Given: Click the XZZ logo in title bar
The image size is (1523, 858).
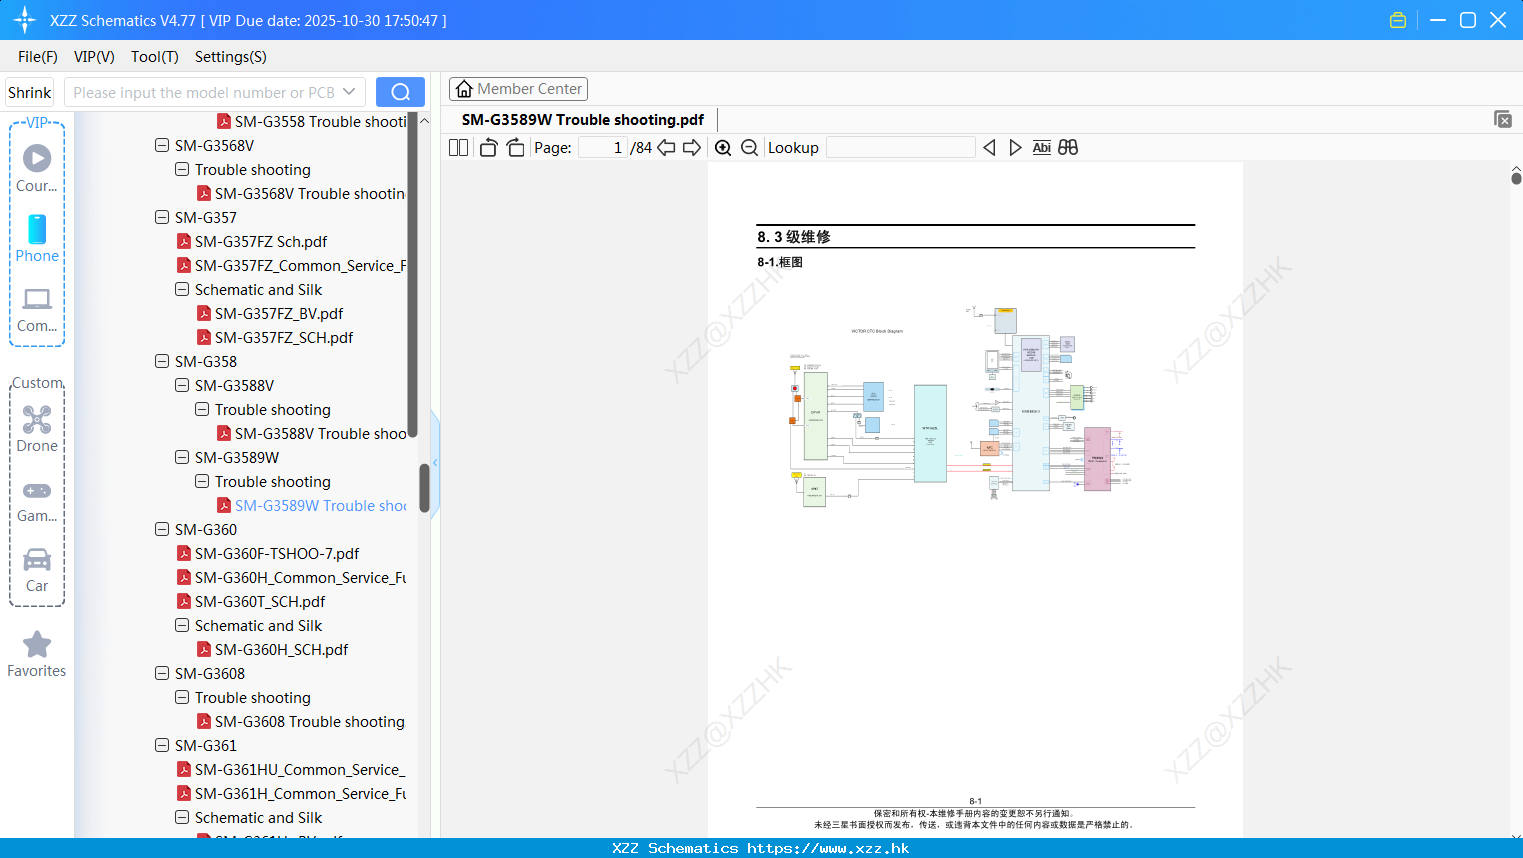Looking at the screenshot, I should coord(24,20).
